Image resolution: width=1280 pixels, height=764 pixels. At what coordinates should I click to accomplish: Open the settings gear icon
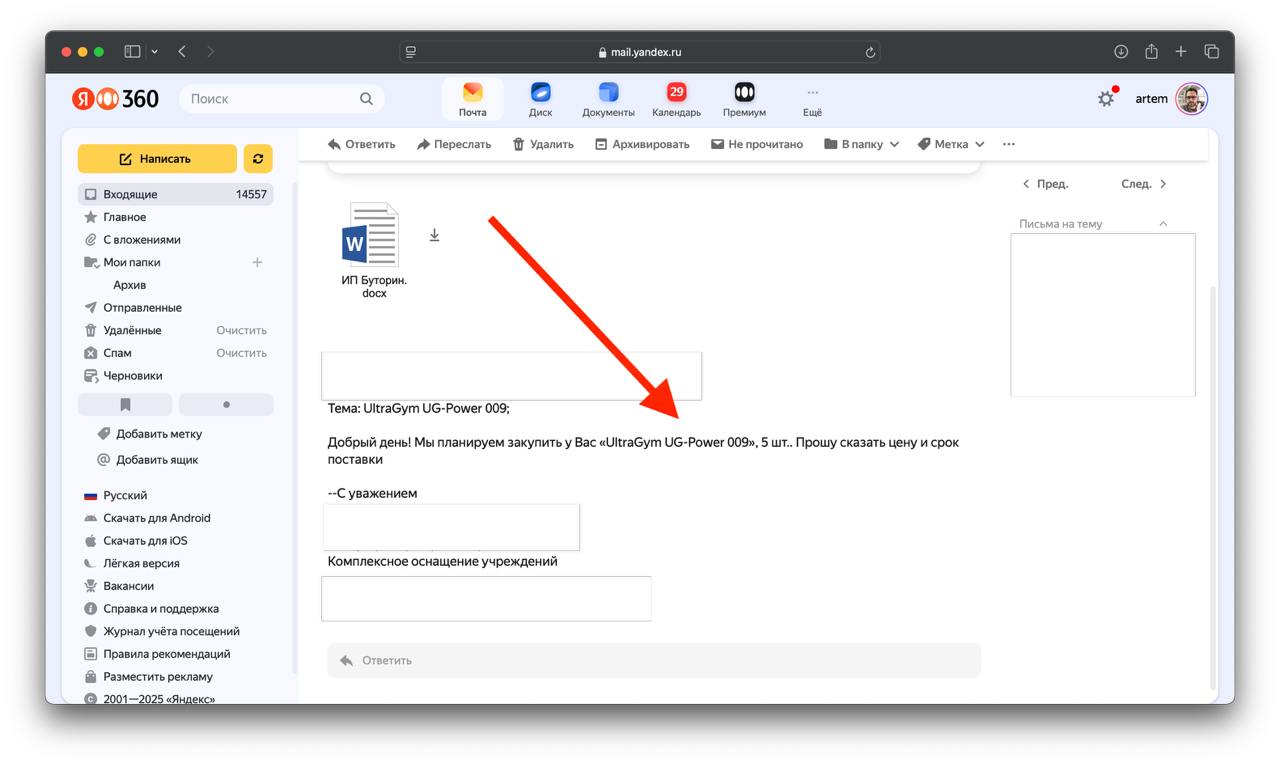click(1105, 99)
